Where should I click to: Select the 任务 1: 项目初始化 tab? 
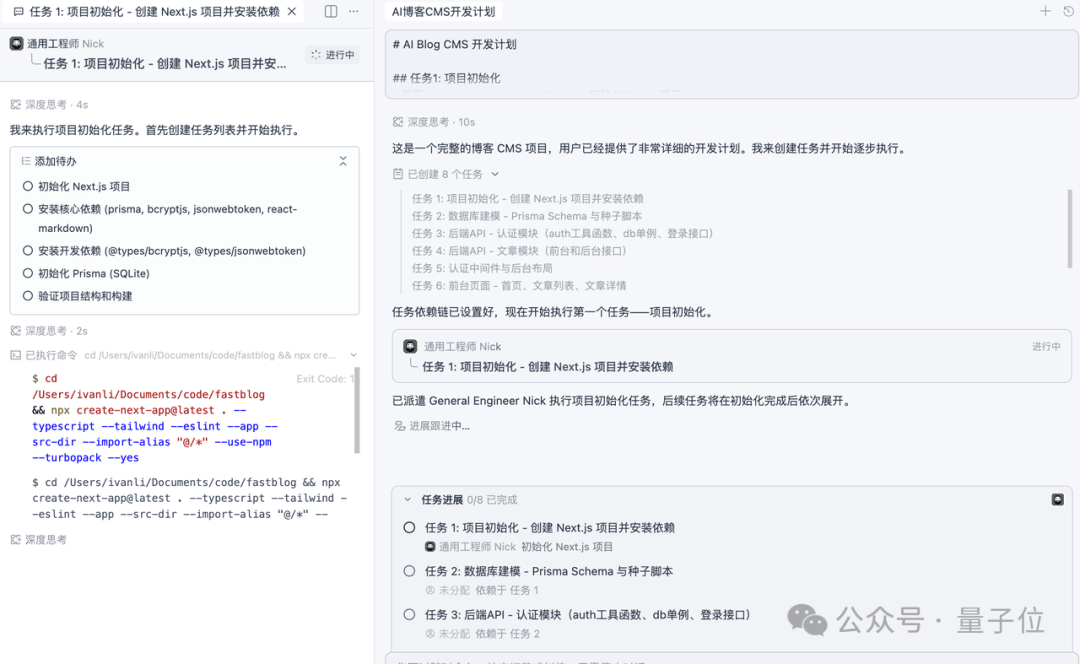(140, 11)
